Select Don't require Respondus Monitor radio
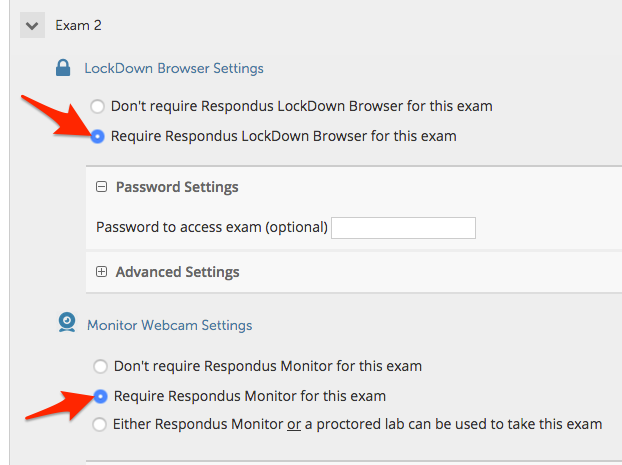The width and height of the screenshot is (622, 465). point(100,366)
